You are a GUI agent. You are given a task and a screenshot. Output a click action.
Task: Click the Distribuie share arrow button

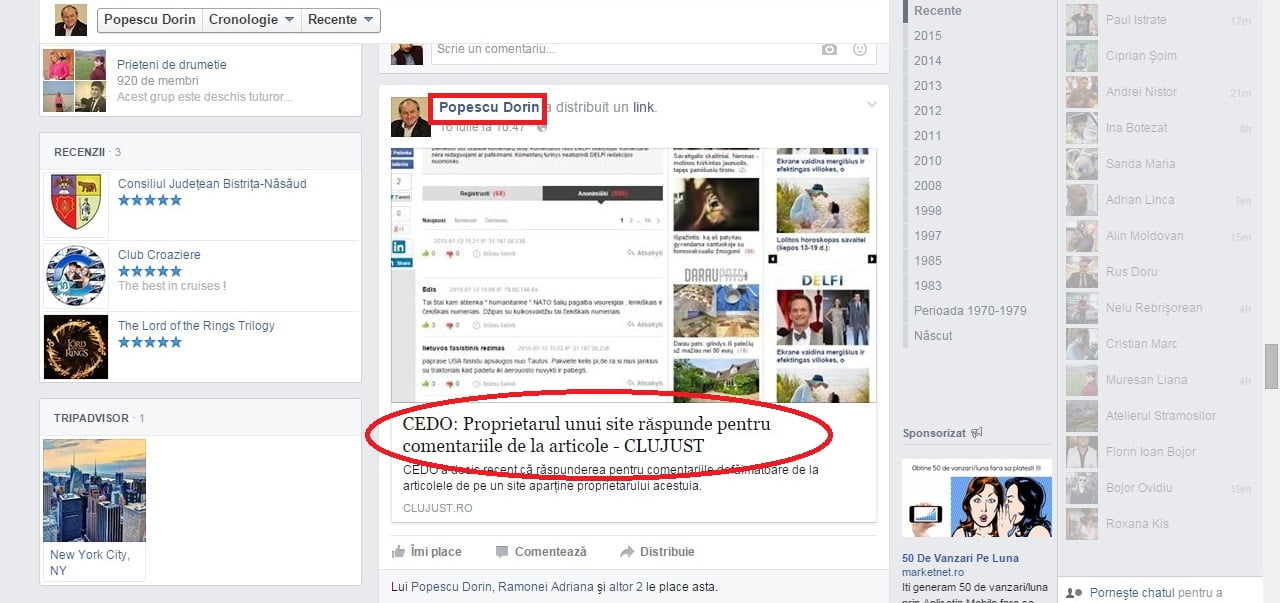click(x=657, y=551)
